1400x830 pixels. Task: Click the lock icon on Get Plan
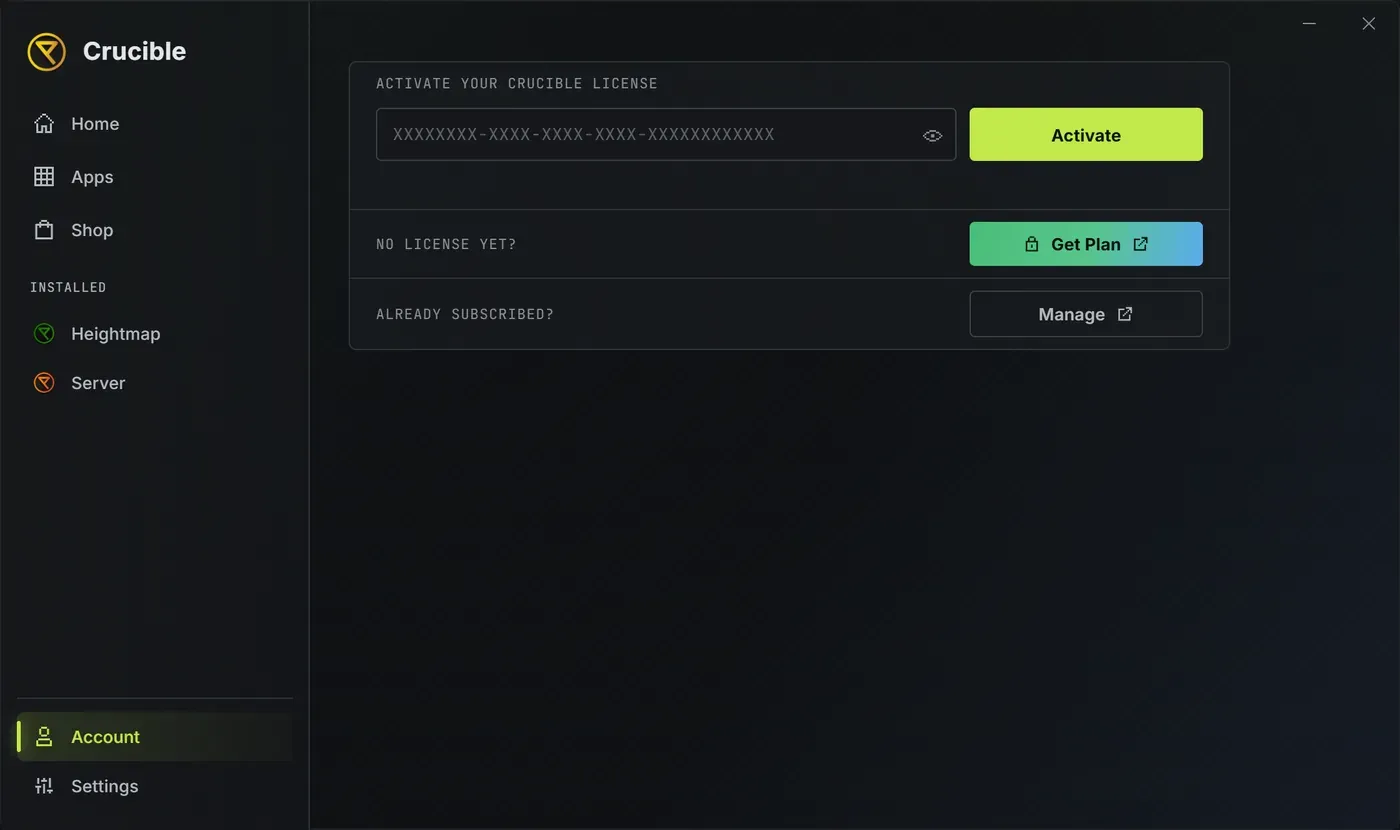pyautogui.click(x=1031, y=244)
